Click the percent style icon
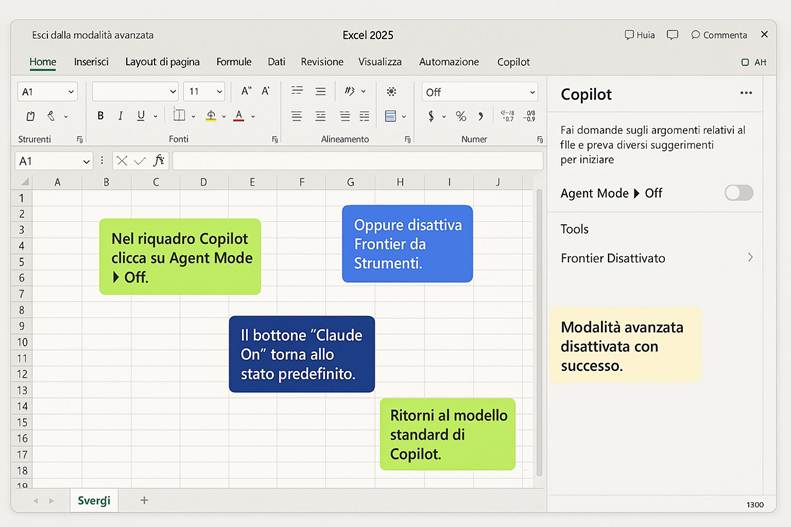Image resolution: width=791 pixels, height=527 pixels. pyautogui.click(x=461, y=116)
